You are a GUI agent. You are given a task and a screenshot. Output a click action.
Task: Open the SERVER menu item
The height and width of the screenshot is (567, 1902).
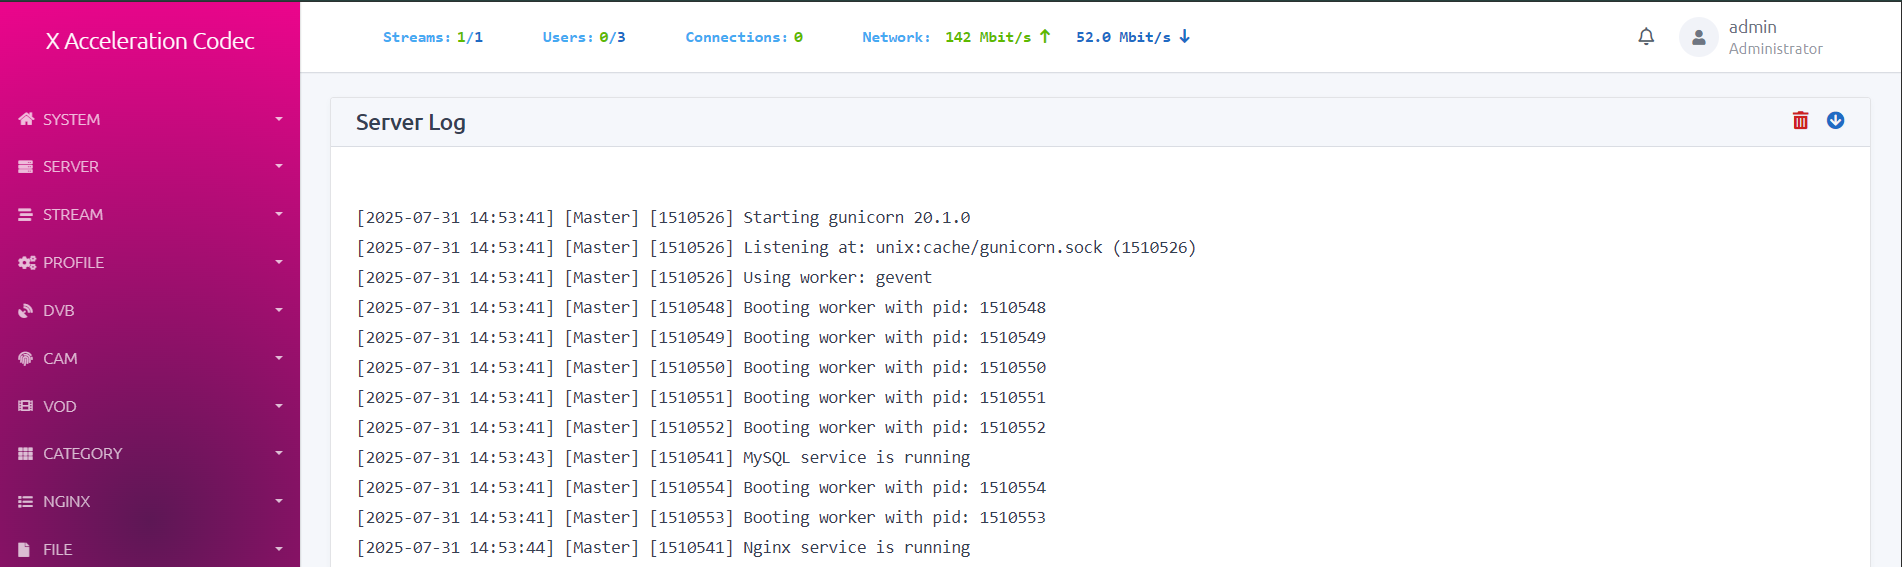tap(150, 167)
